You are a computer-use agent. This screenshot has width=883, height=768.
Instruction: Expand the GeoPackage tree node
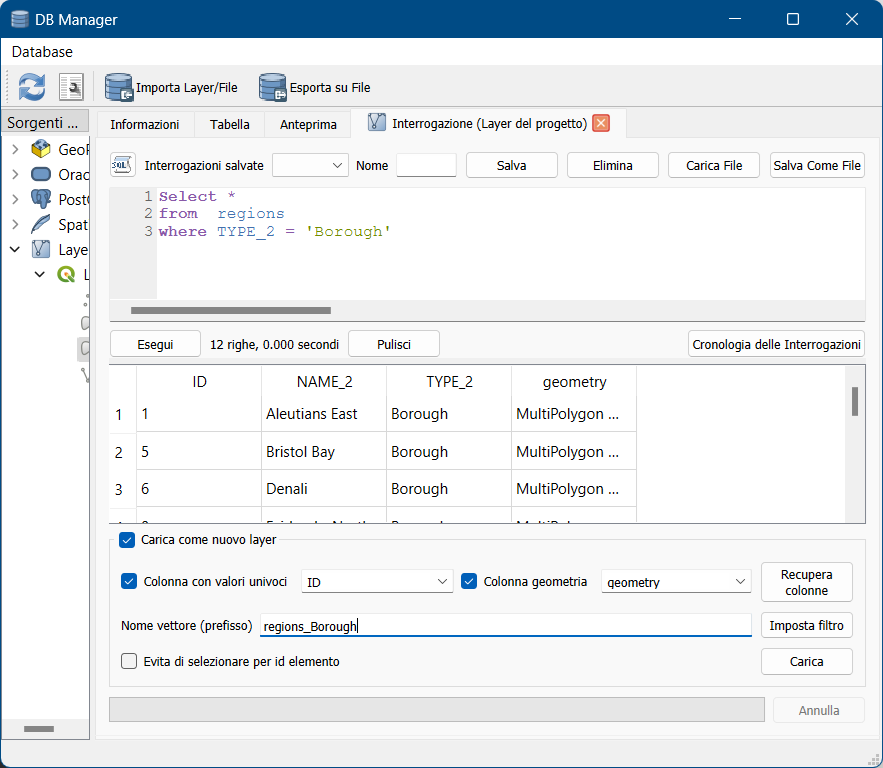15,149
